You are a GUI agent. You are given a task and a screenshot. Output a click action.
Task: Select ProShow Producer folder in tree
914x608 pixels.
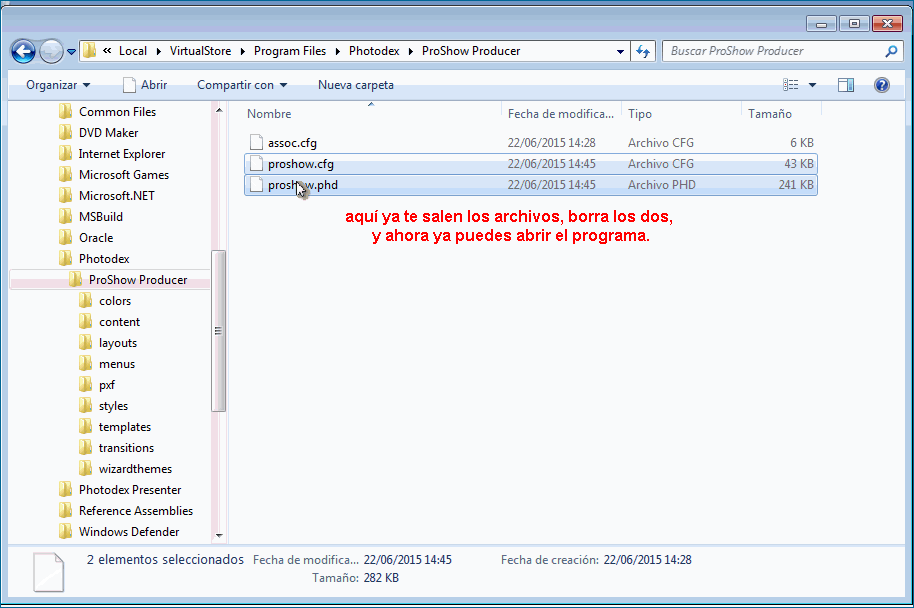click(138, 279)
